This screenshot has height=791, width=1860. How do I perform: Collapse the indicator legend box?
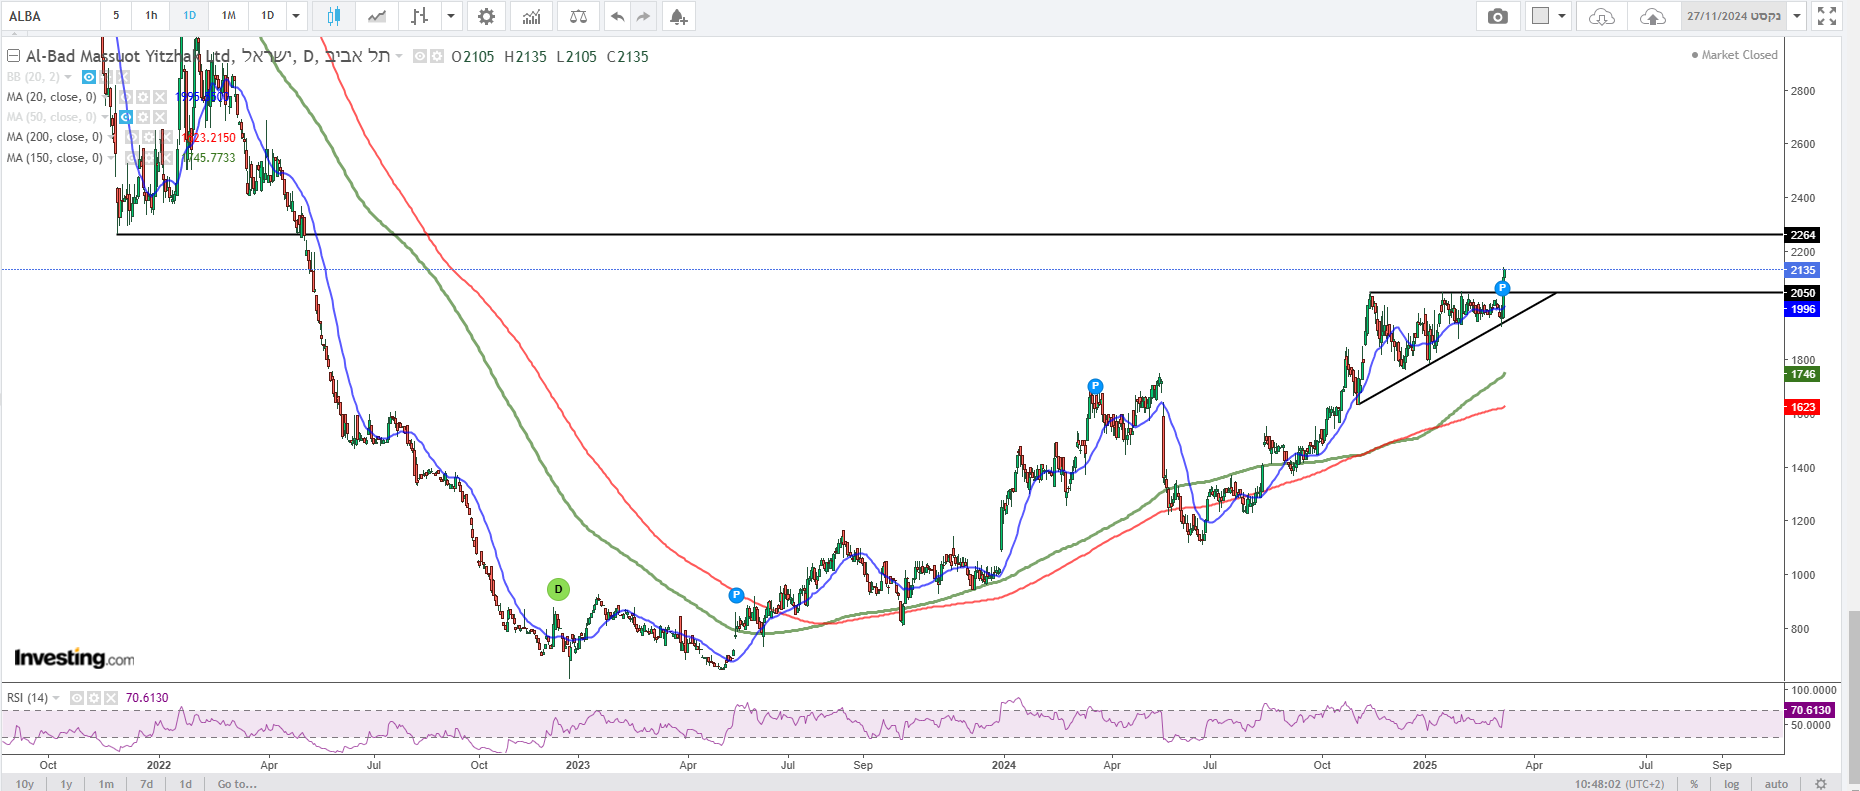click(14, 56)
